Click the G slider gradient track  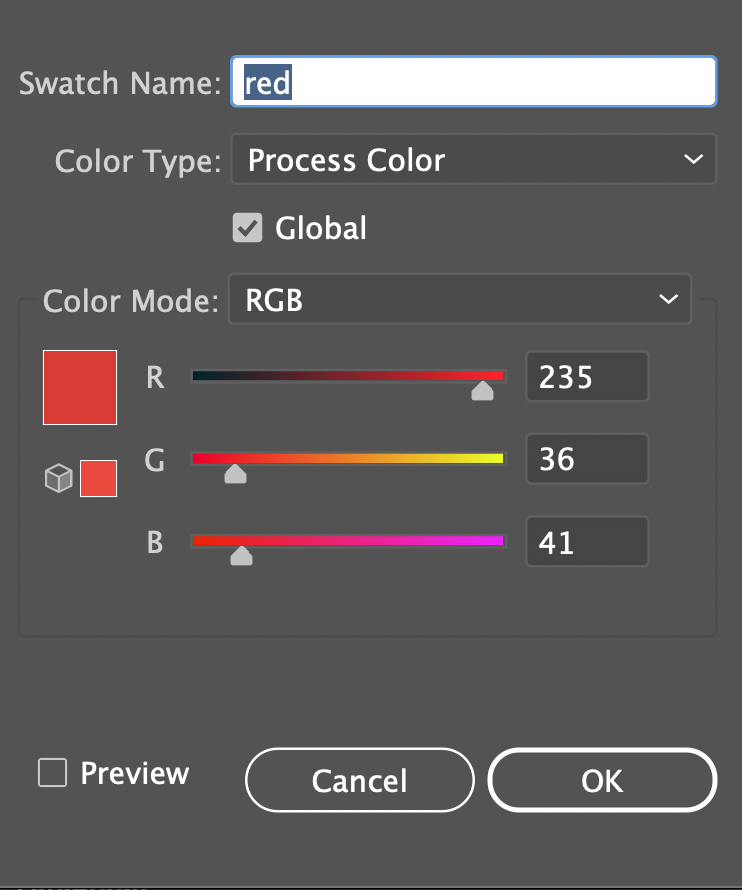click(x=350, y=458)
